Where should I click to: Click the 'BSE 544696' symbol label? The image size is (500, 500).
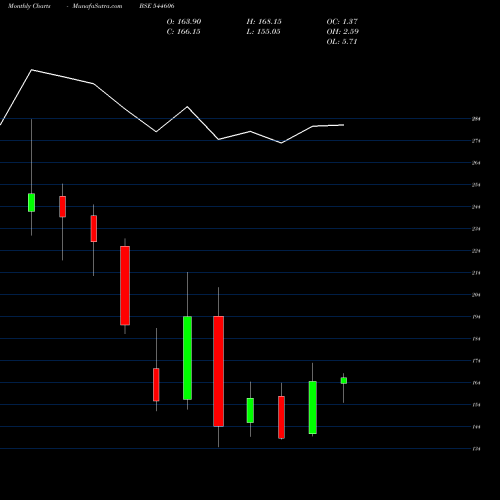pyautogui.click(x=157, y=6)
